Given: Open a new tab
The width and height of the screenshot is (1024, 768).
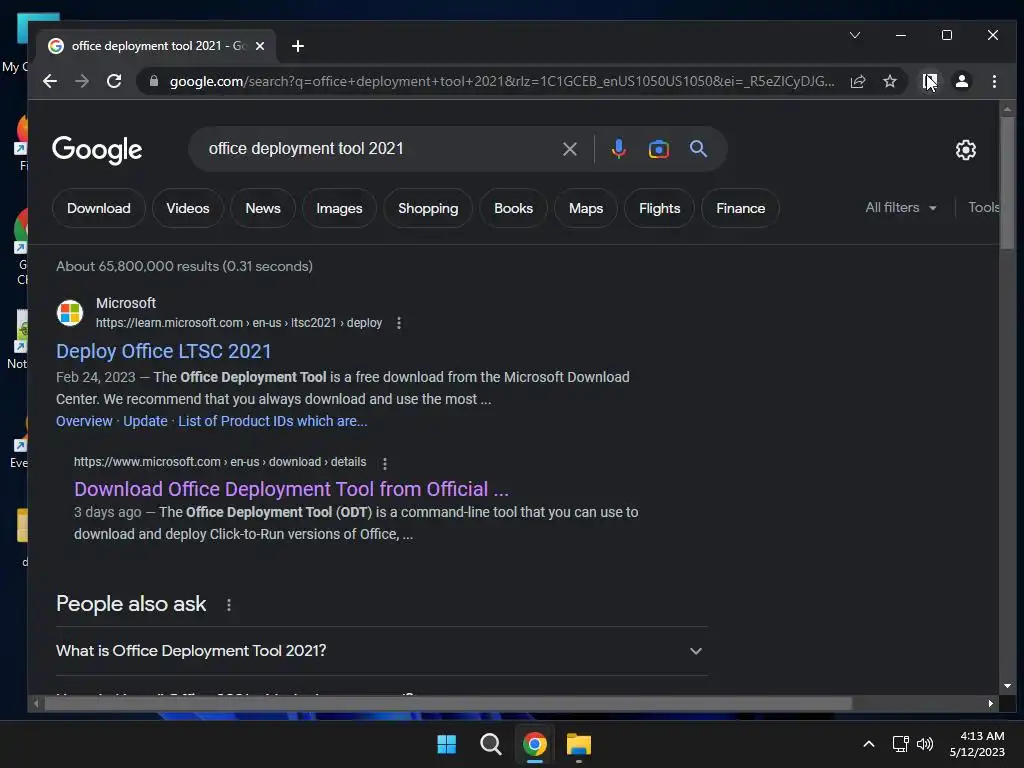Looking at the screenshot, I should pyautogui.click(x=298, y=46).
